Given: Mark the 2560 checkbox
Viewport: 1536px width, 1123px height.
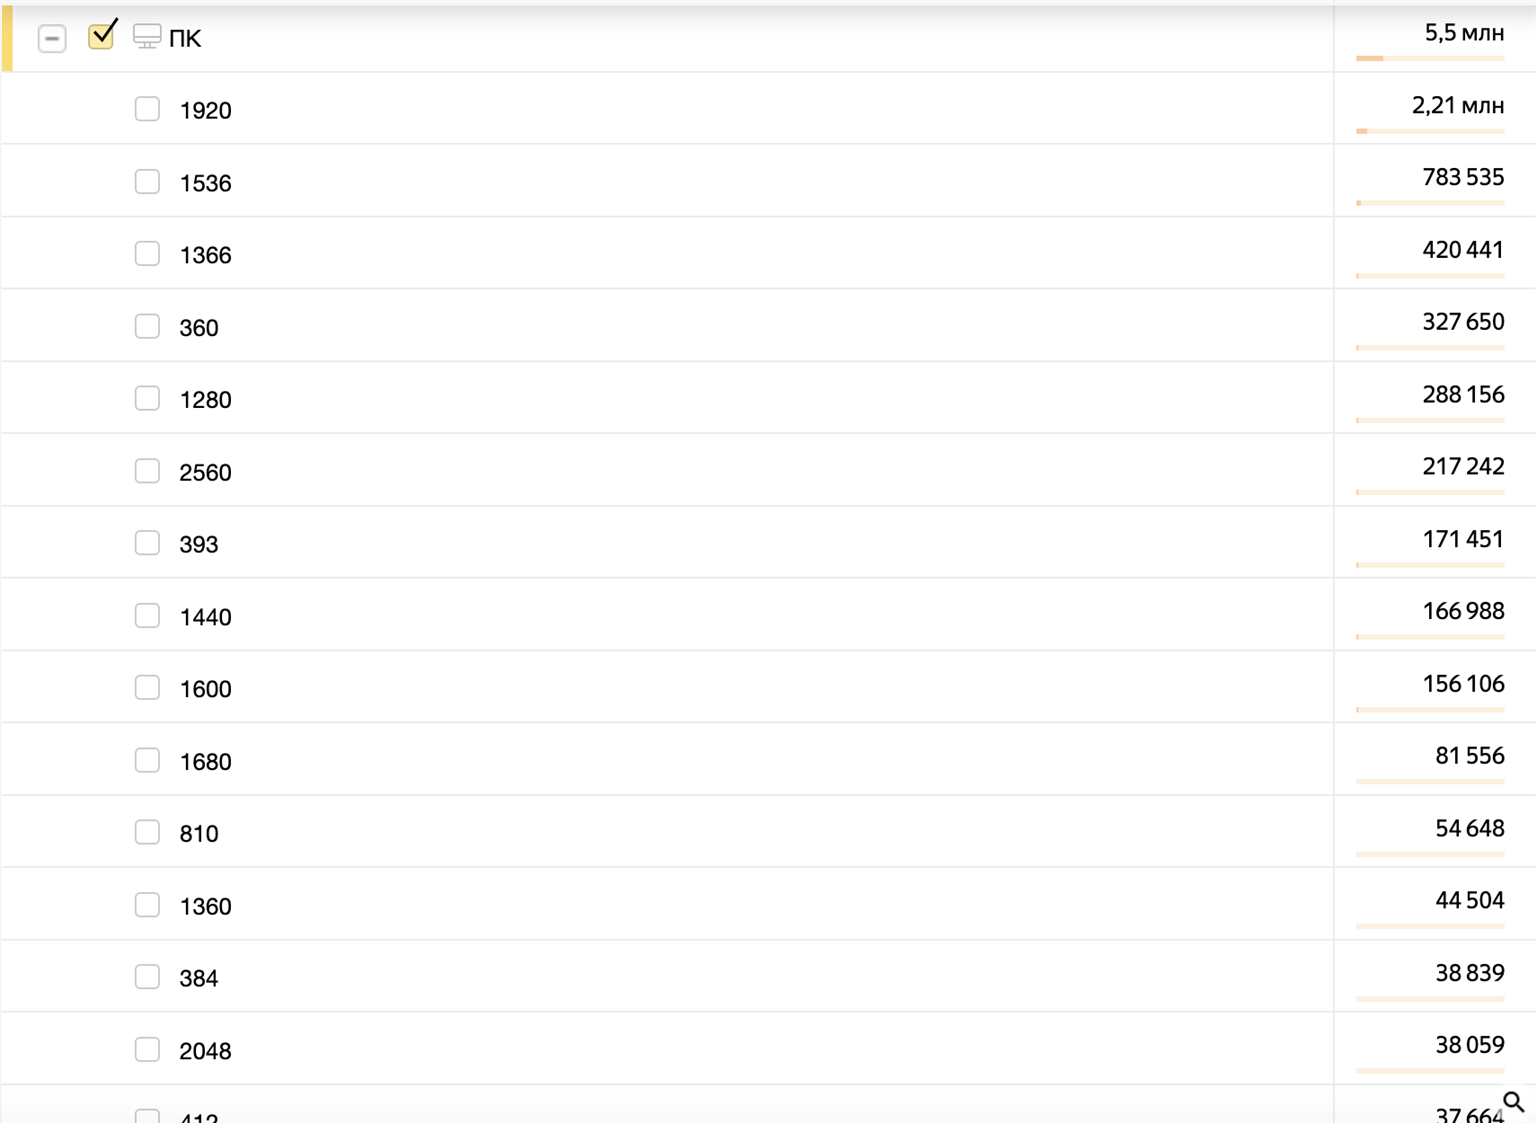Looking at the screenshot, I should click(147, 471).
